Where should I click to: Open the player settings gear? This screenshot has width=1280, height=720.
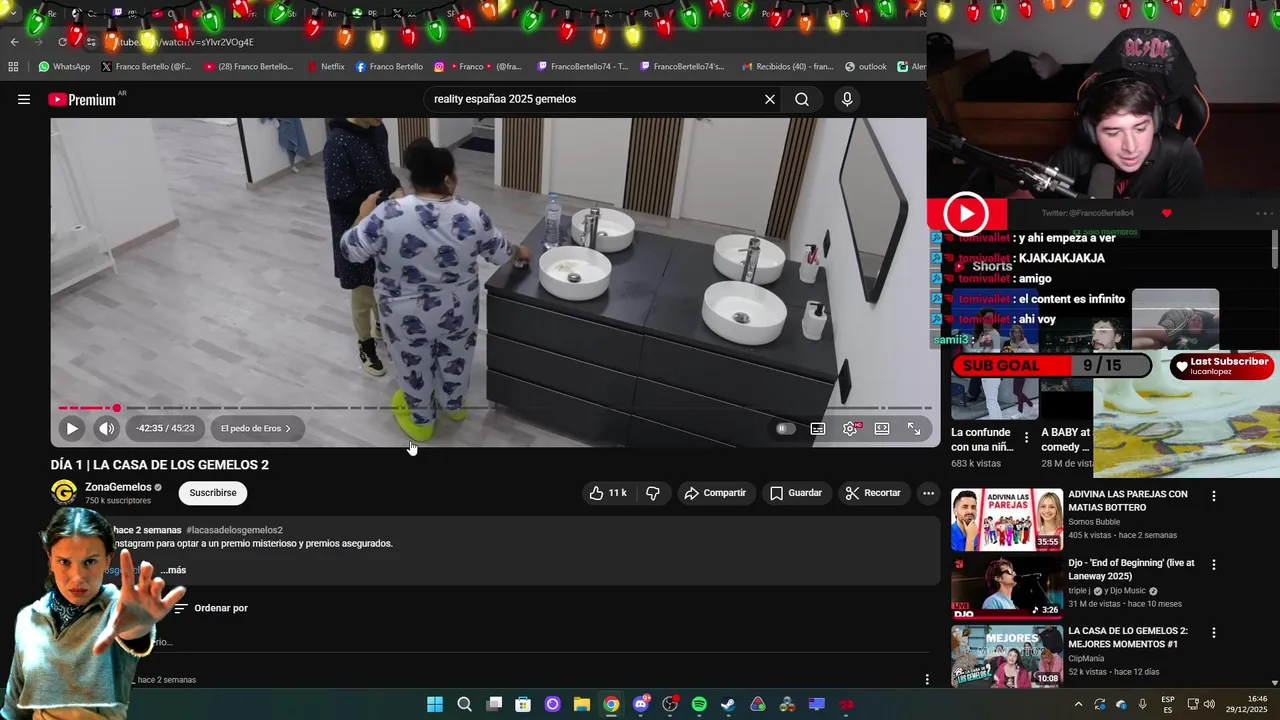coord(850,428)
